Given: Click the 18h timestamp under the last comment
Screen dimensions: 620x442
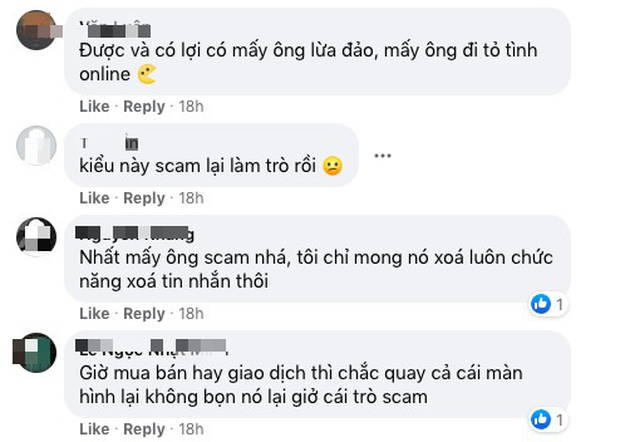Looking at the screenshot, I should click(191, 429).
